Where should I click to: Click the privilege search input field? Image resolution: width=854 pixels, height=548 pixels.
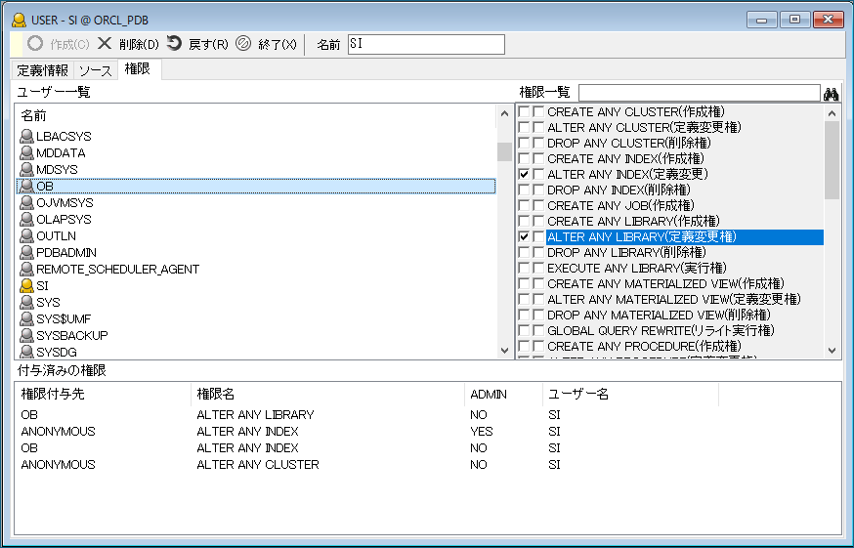(697, 93)
